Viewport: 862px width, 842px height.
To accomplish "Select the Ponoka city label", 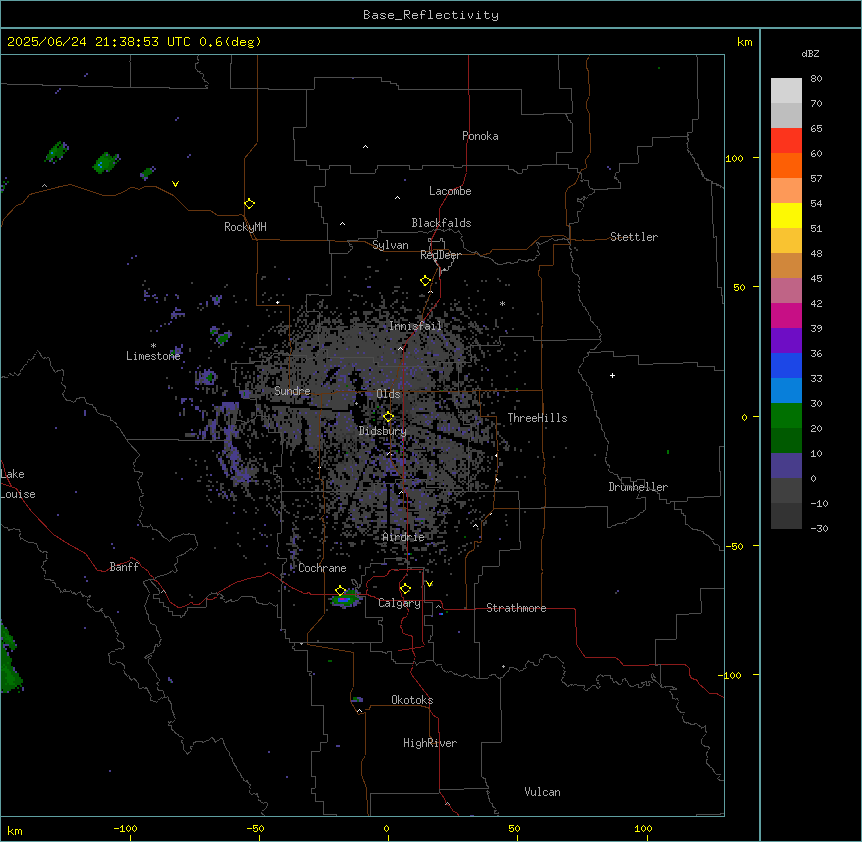I will click(x=480, y=136).
